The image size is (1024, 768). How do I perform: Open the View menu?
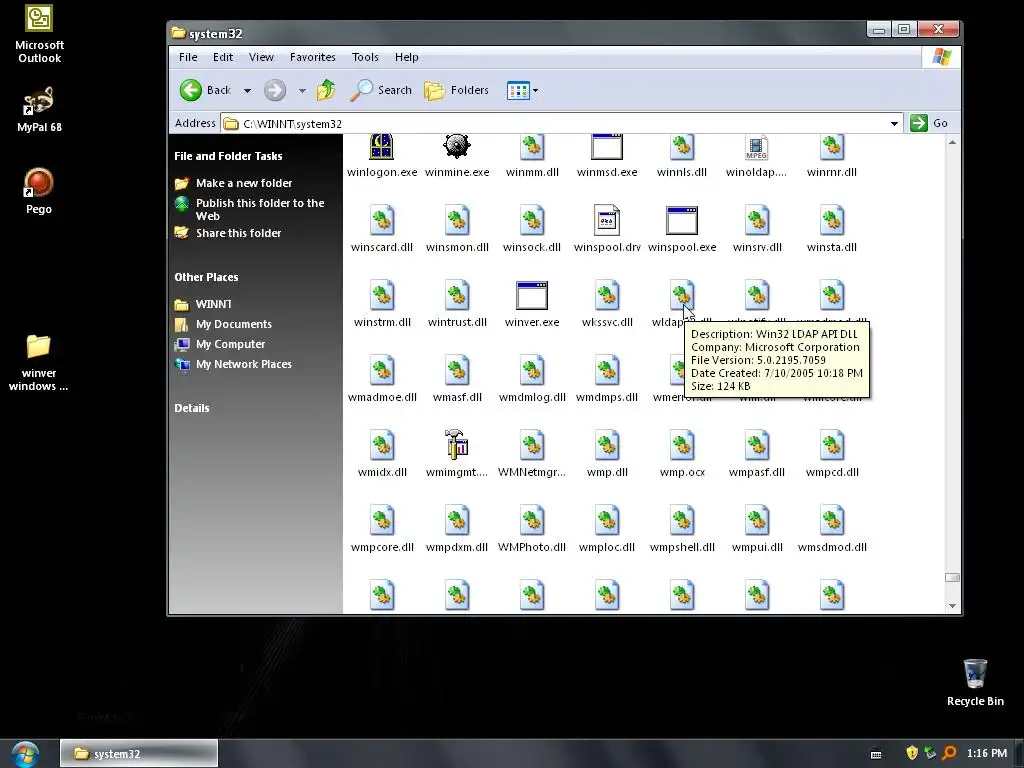click(261, 57)
